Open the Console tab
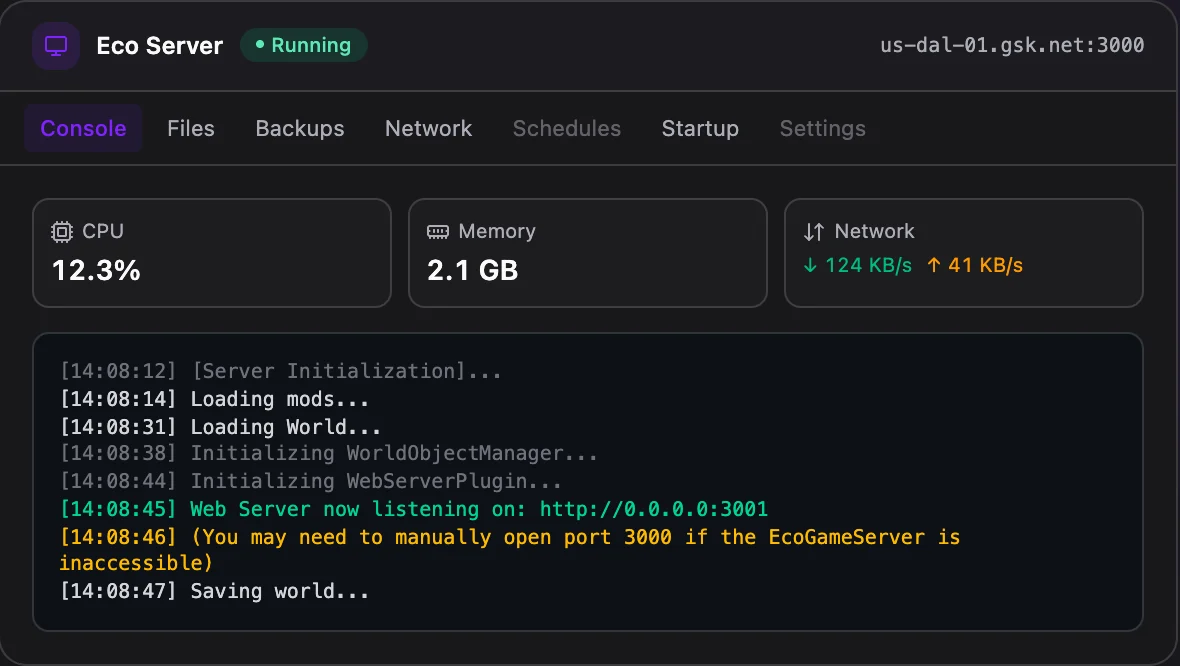Screen dimensions: 1180x666 pos(83,129)
